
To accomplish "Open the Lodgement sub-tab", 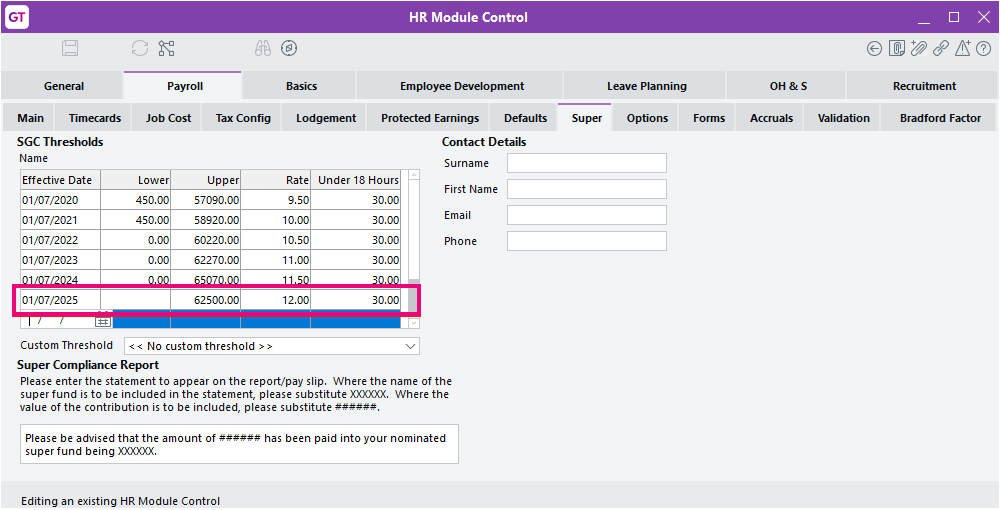I will [x=326, y=118].
